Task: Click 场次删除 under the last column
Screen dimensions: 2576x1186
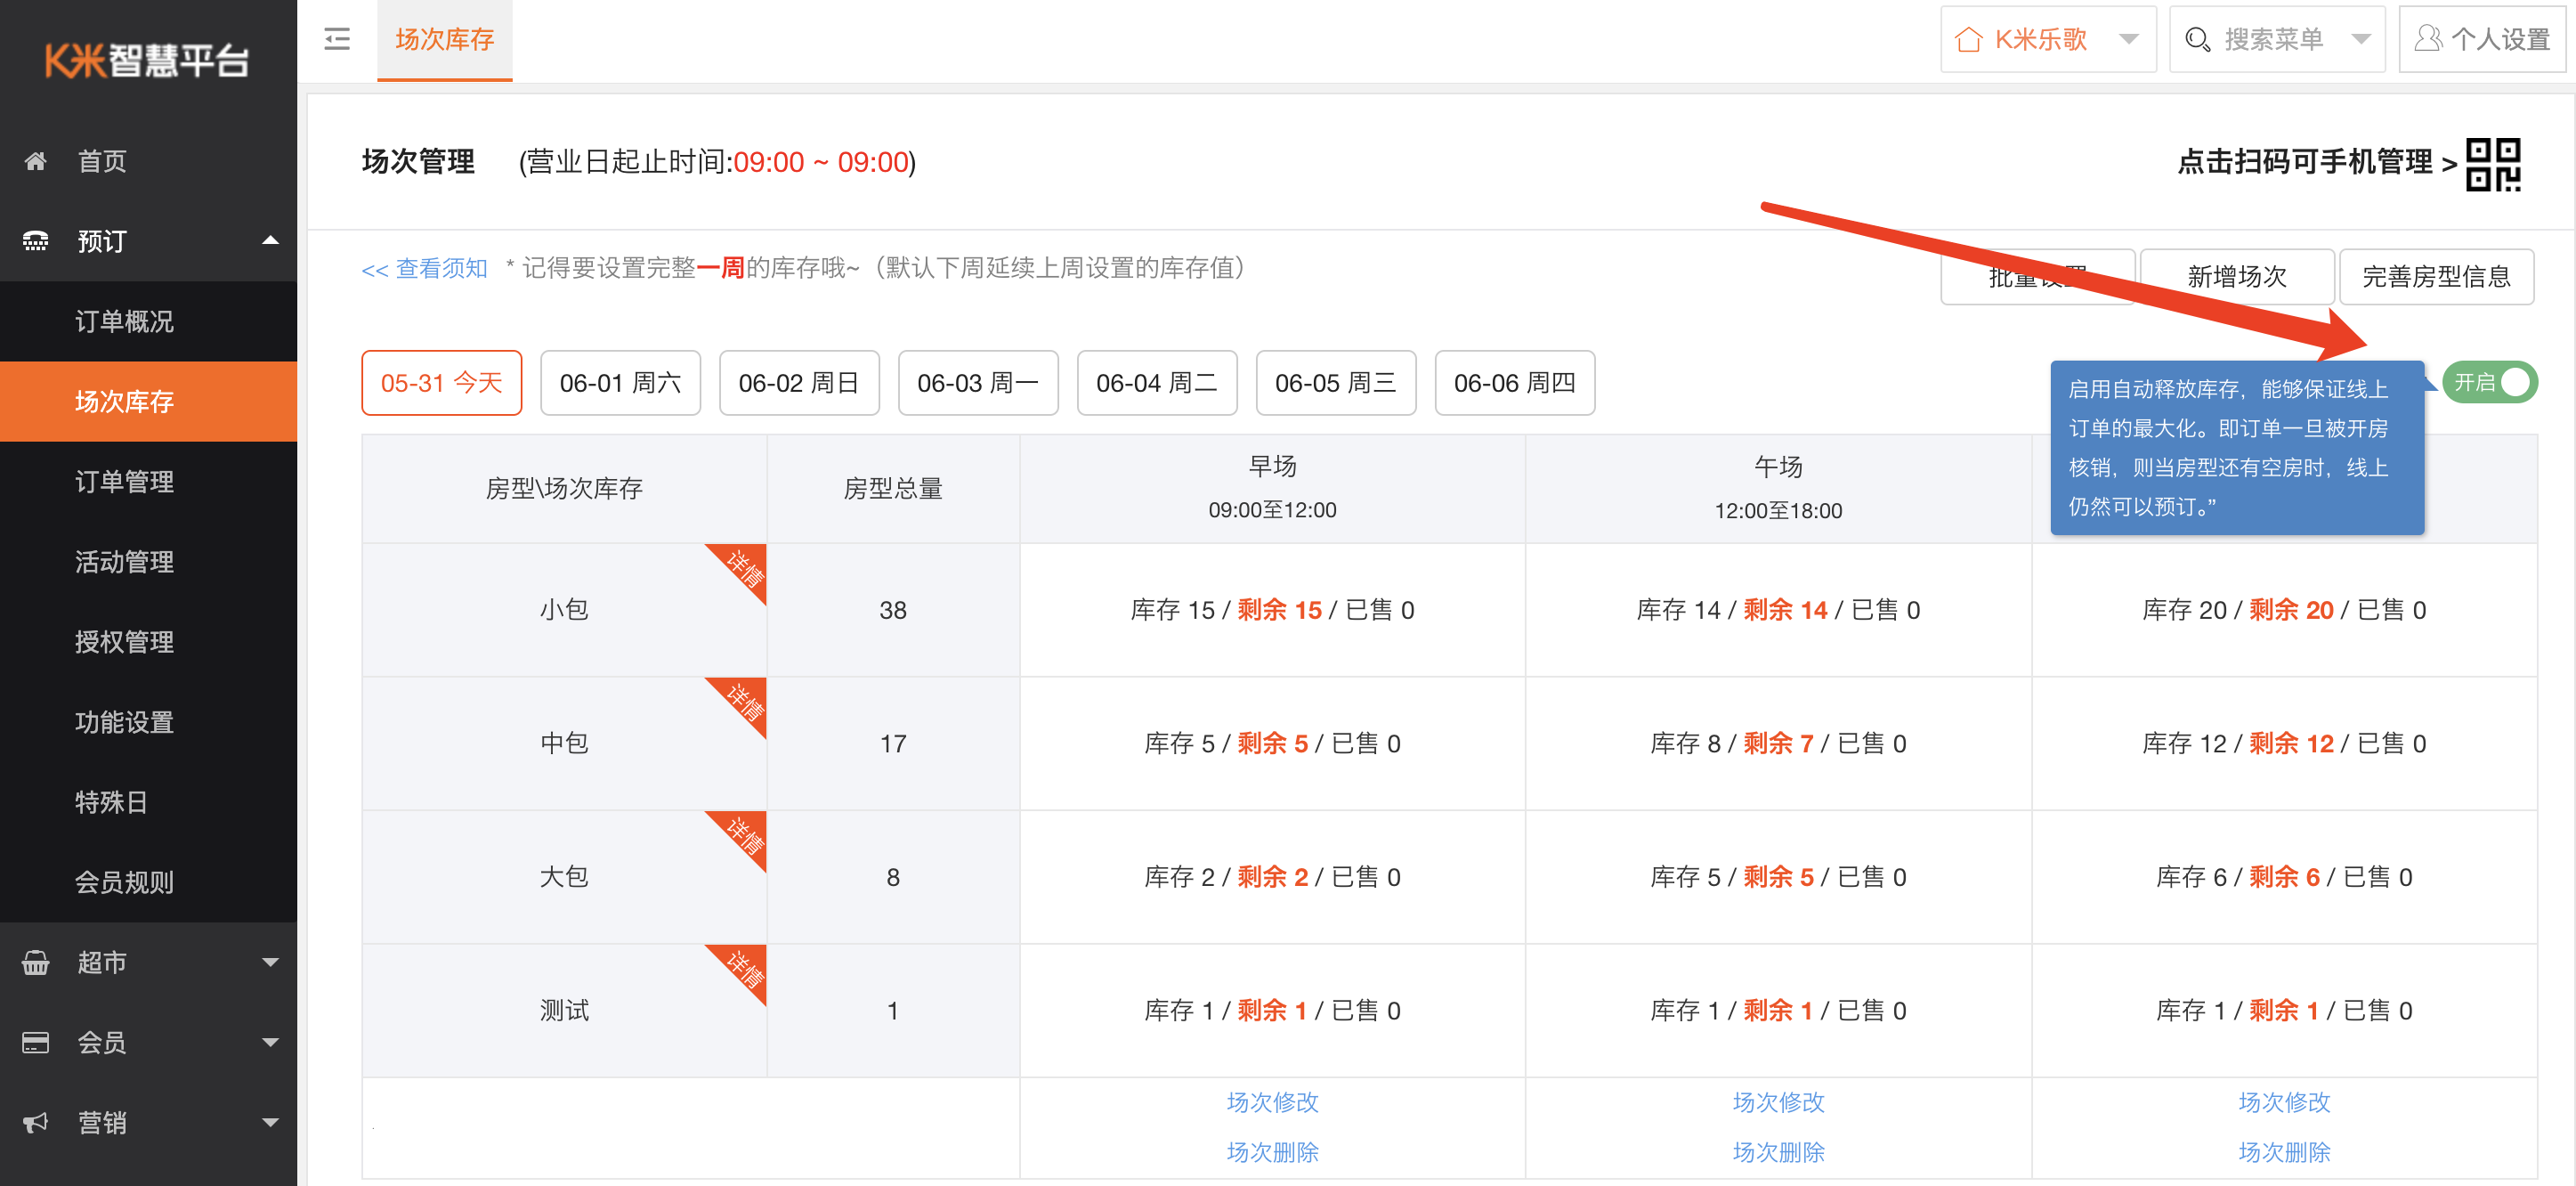Action: click(2284, 1152)
